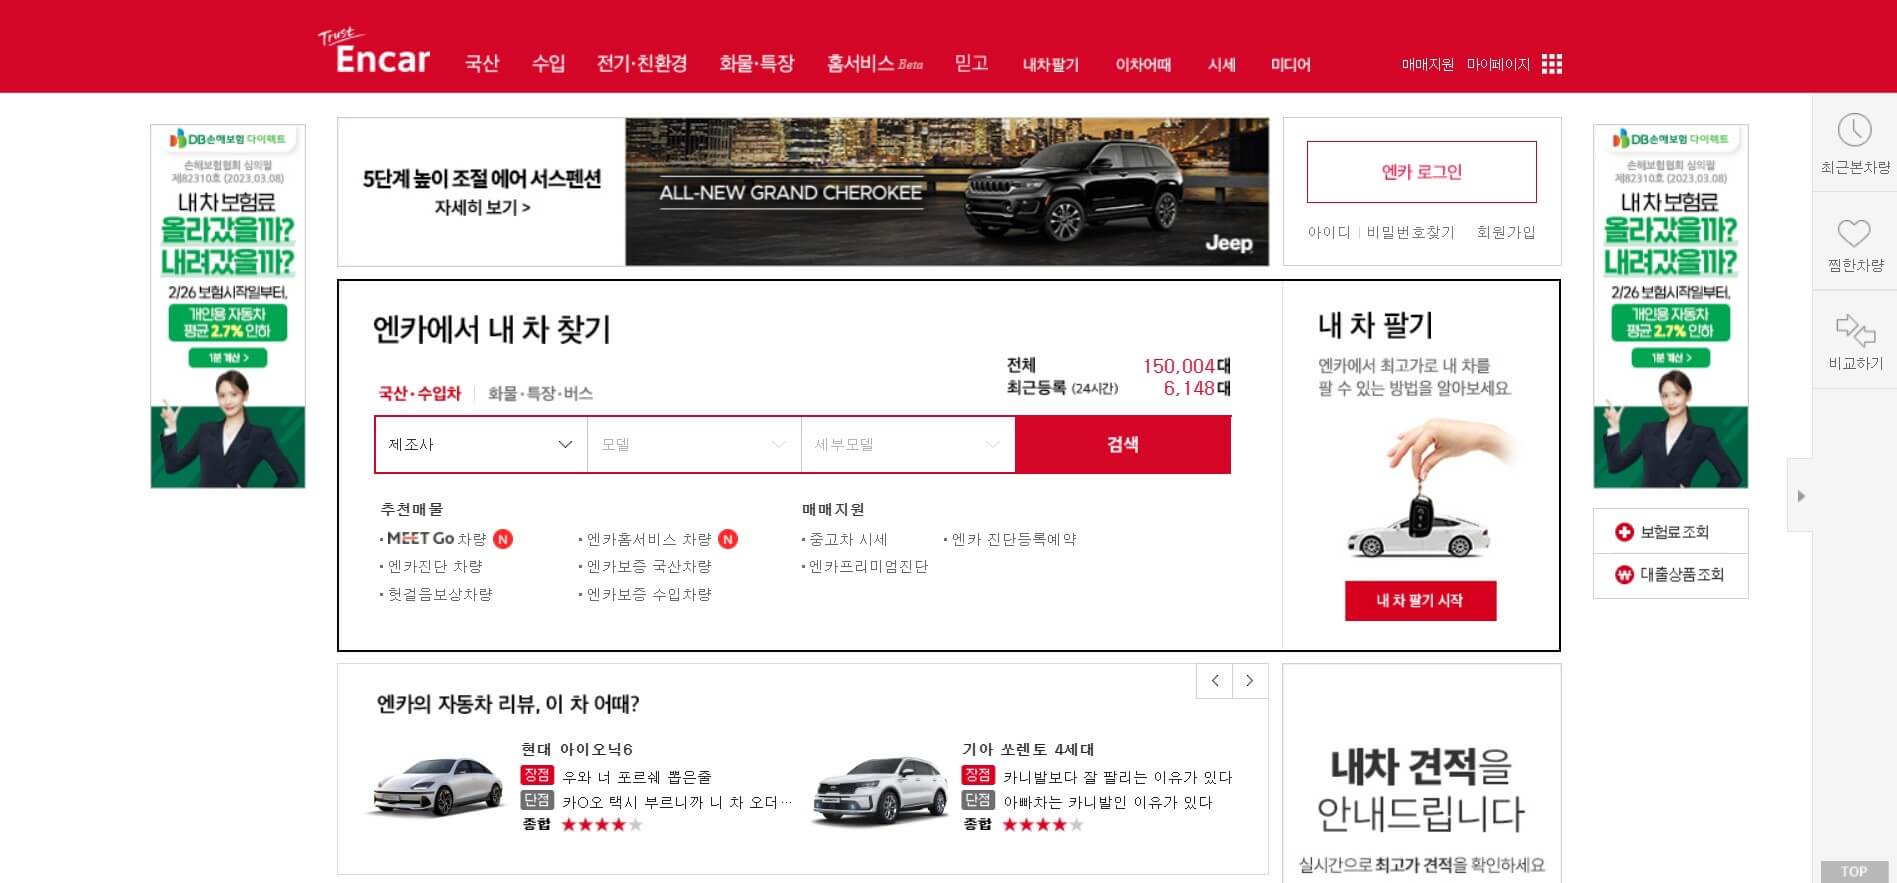1897x883 pixels.
Task: Open the all-services grid icon
Action: point(1551,64)
